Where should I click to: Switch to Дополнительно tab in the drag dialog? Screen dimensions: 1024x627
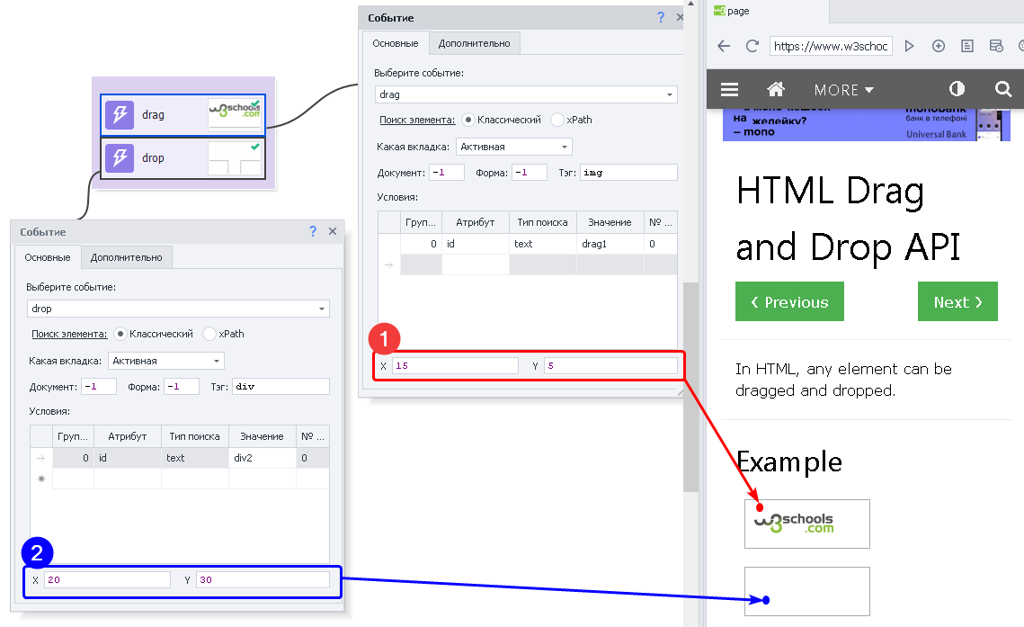pos(474,43)
